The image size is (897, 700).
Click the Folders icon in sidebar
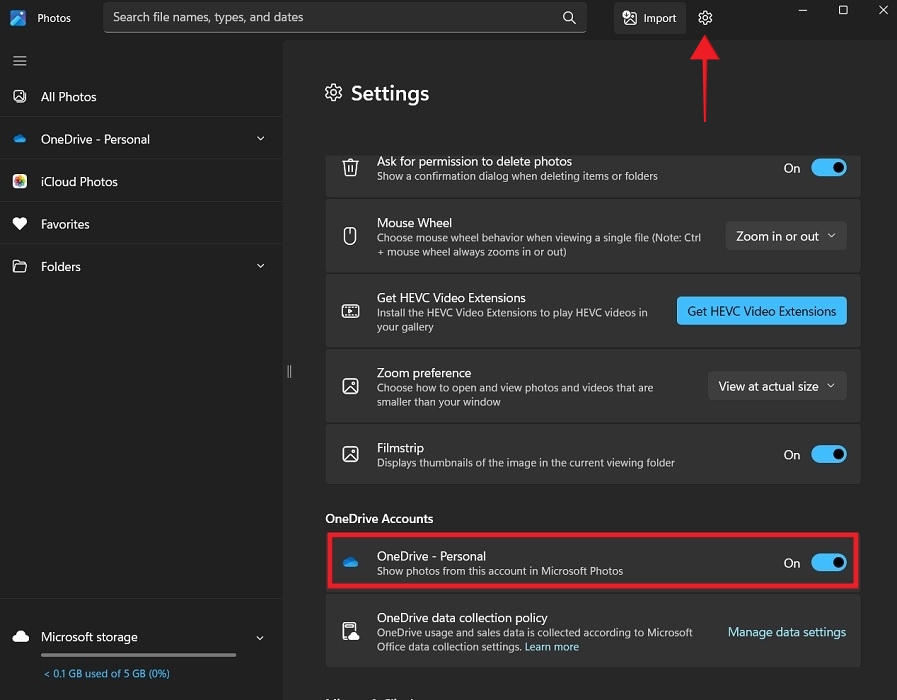click(20, 266)
